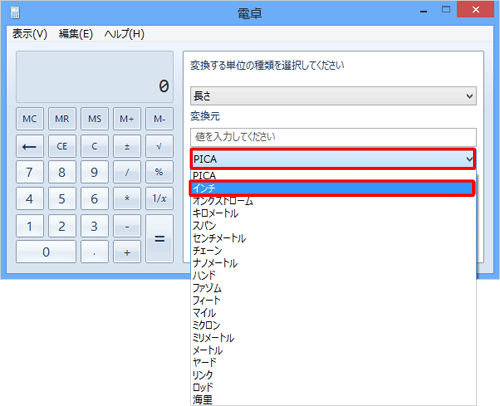Select ロッド from the unit list
500x406 pixels.
pos(333,387)
